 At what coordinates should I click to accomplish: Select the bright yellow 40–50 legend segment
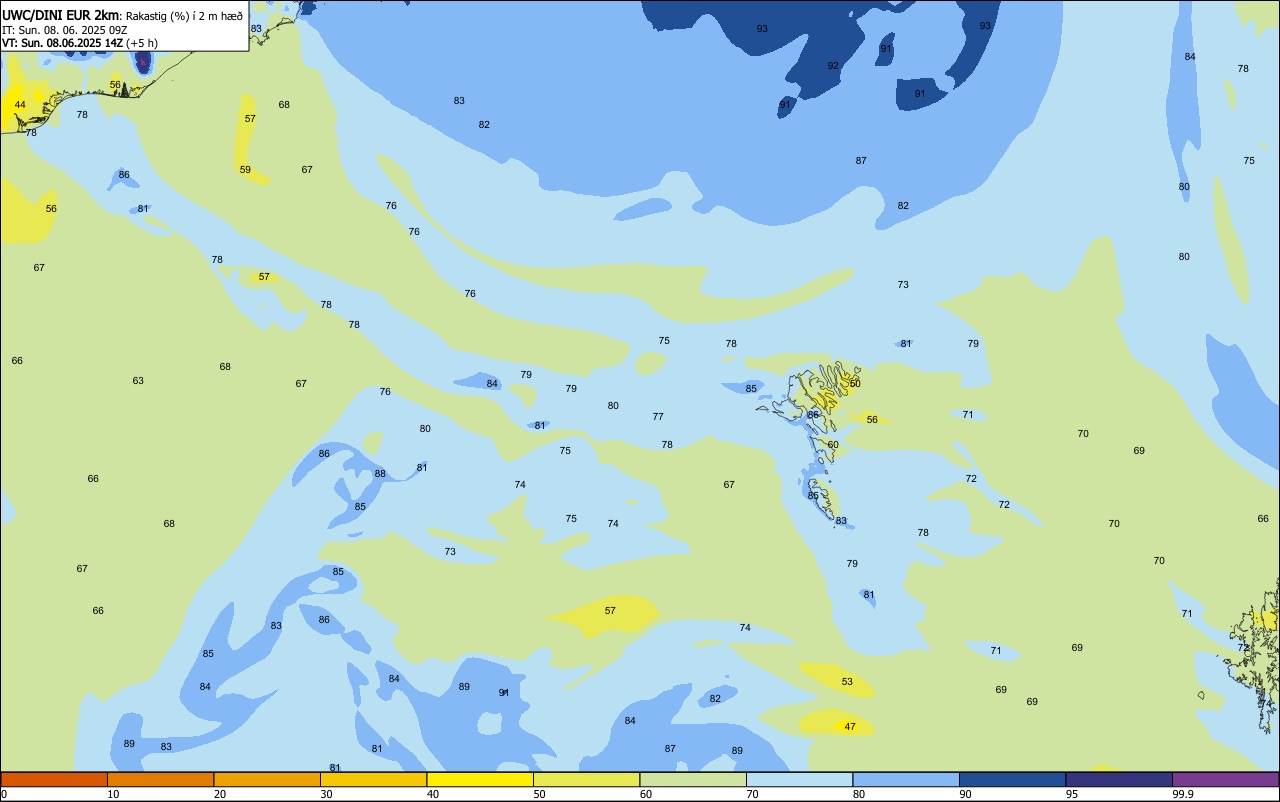[480, 779]
